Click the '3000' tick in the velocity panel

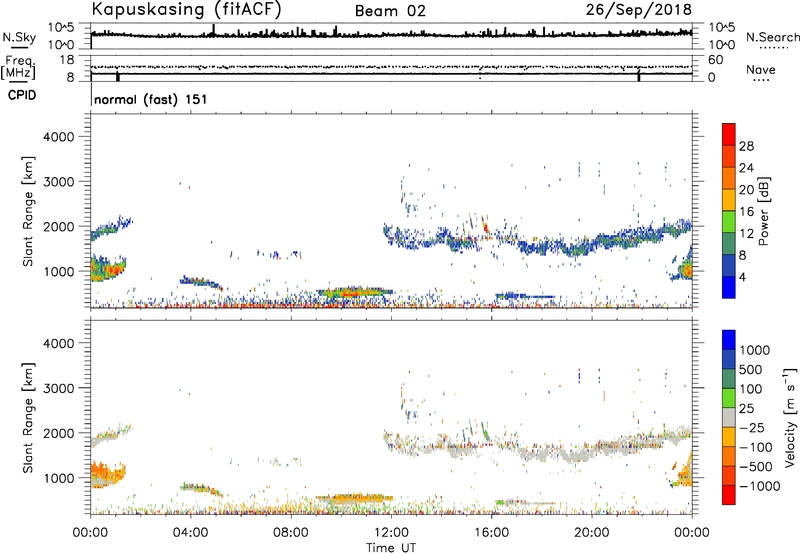[x=59, y=388]
